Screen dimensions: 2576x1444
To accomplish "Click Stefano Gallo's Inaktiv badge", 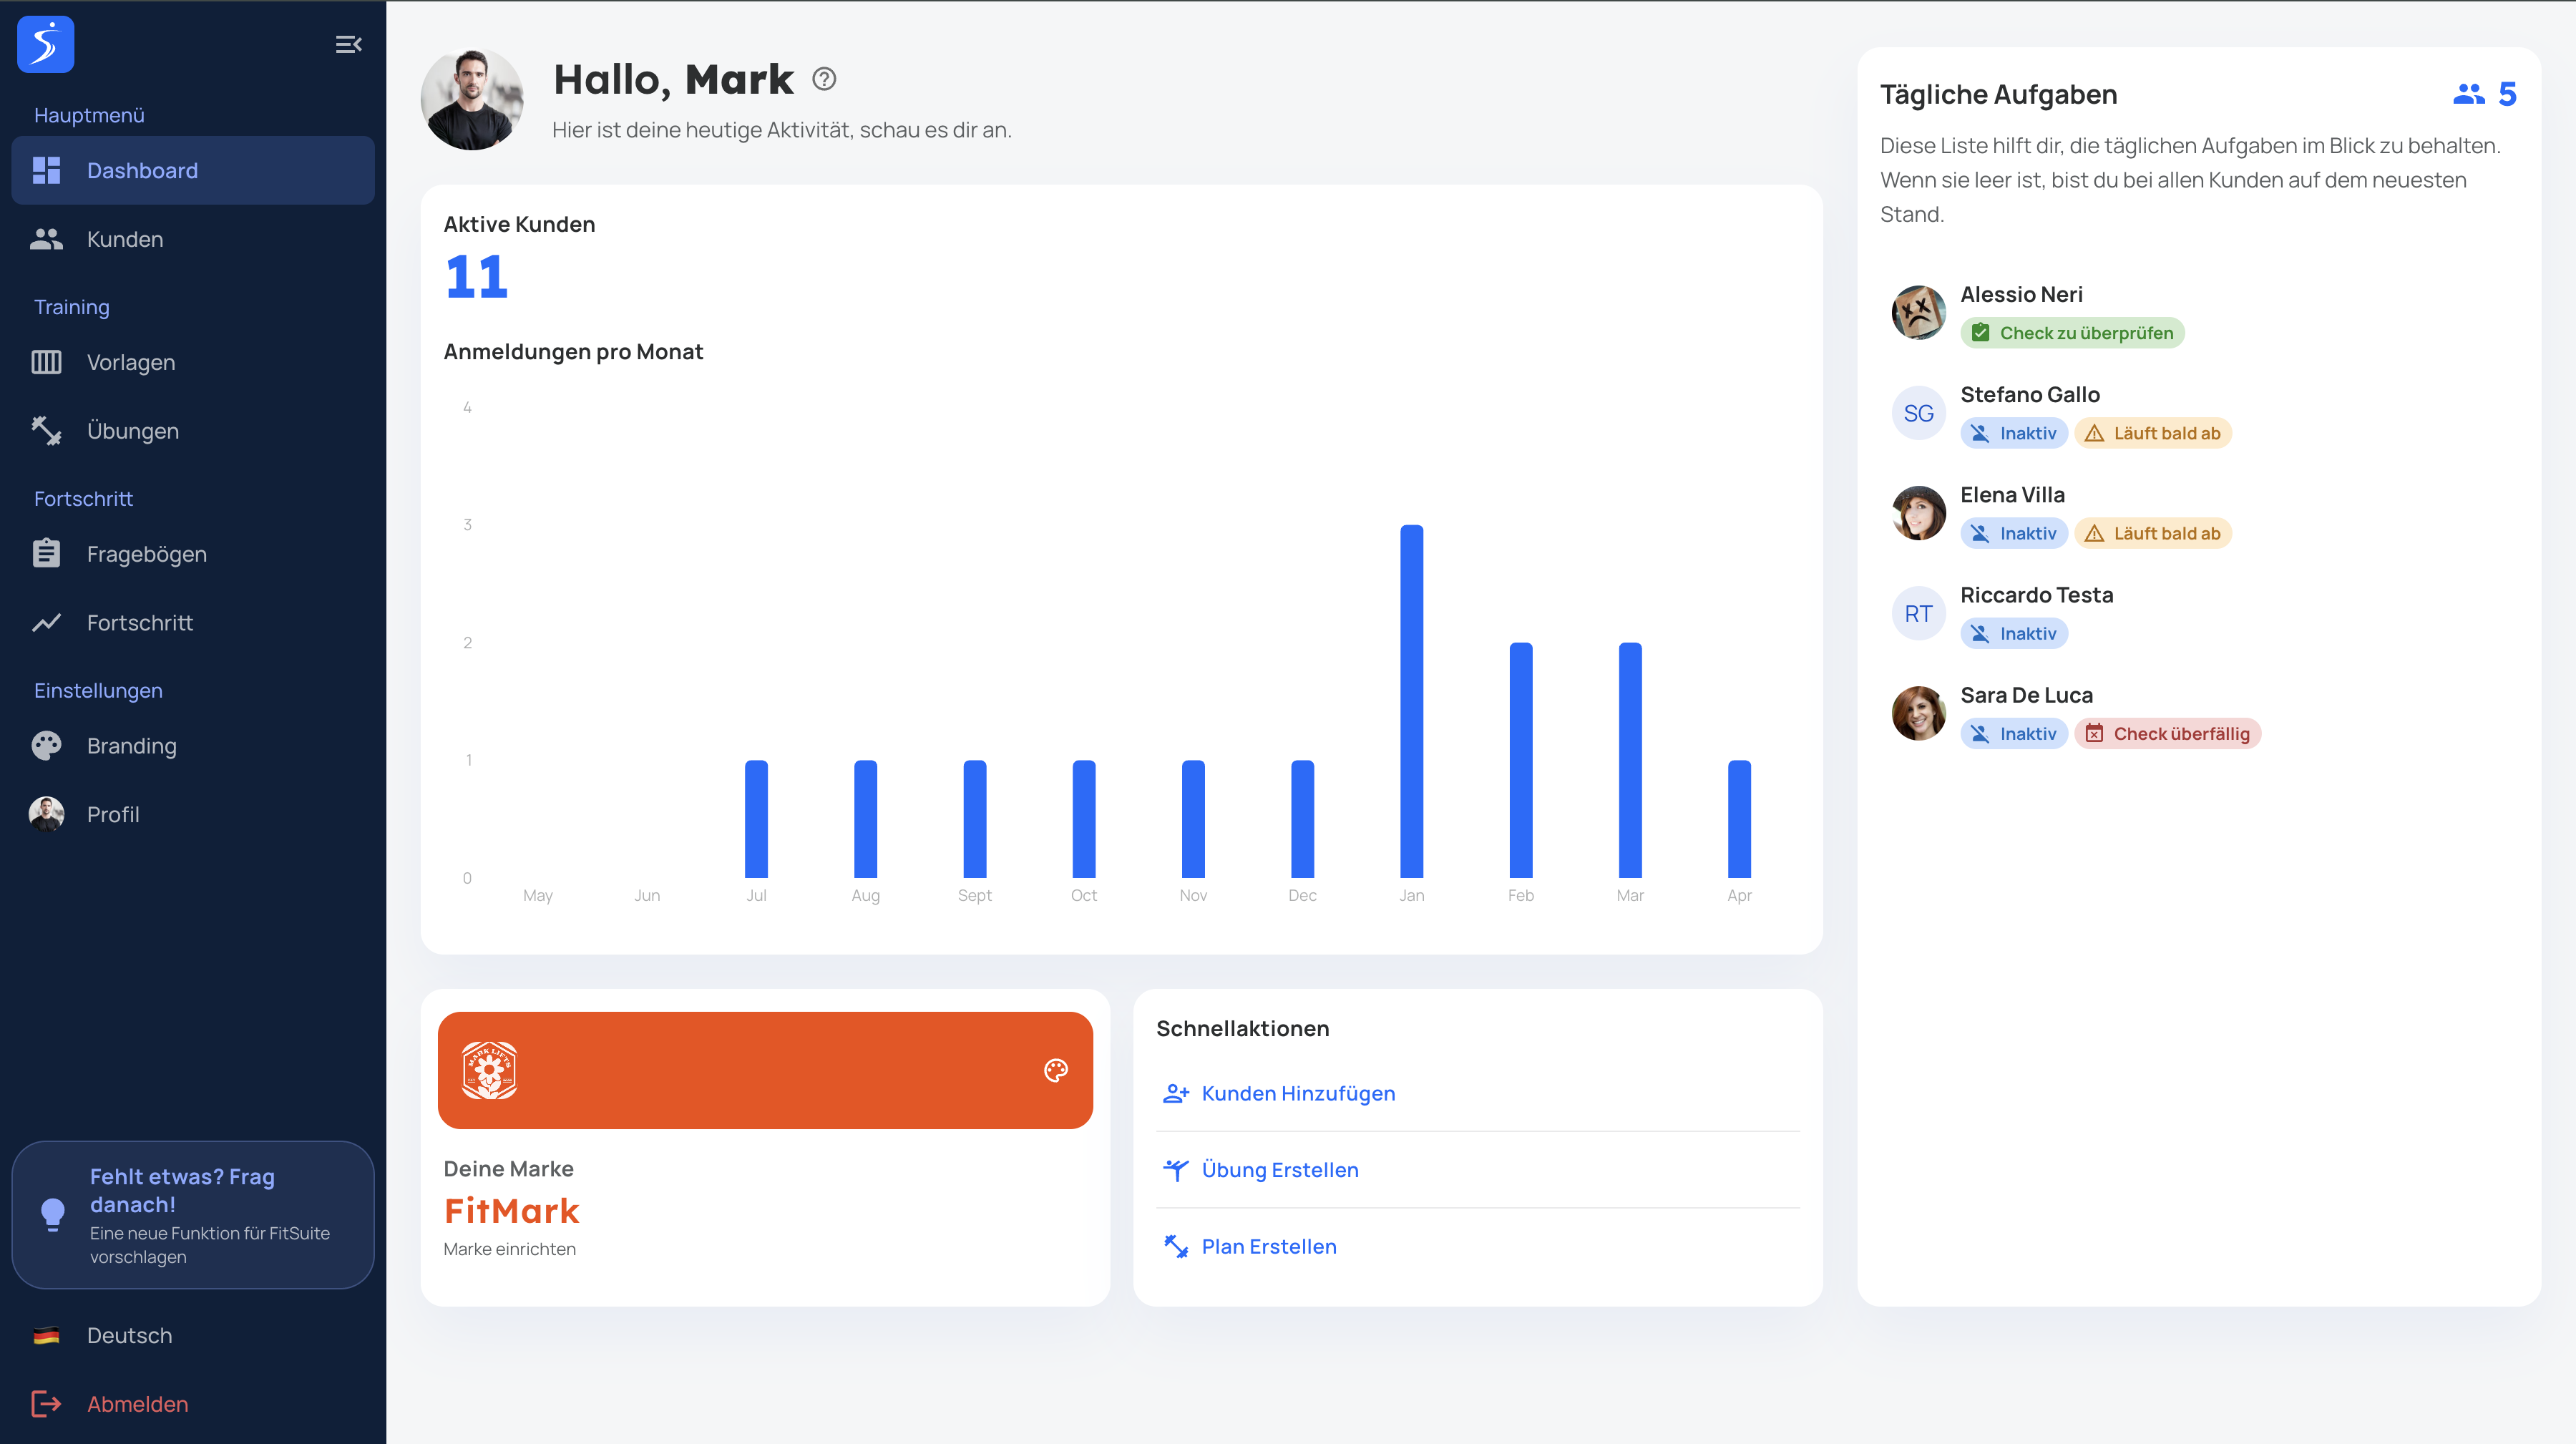I will [x=2014, y=433].
